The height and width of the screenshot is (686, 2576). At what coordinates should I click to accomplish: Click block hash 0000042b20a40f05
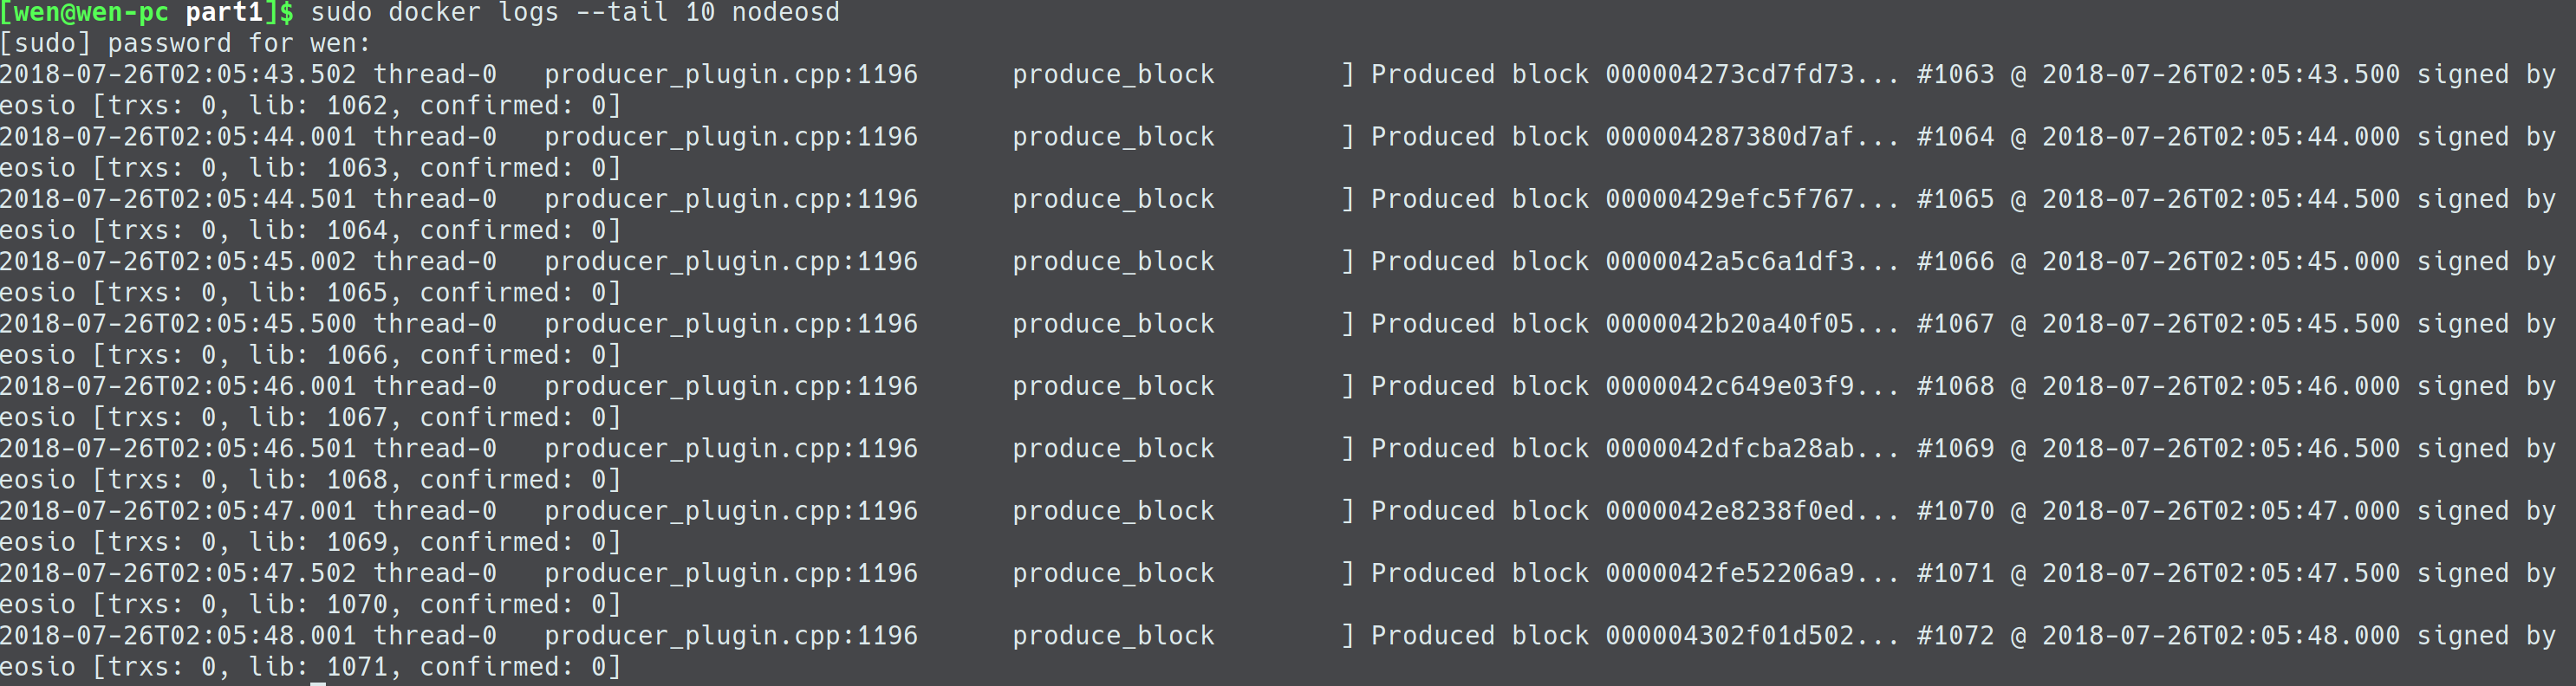(x=1730, y=324)
